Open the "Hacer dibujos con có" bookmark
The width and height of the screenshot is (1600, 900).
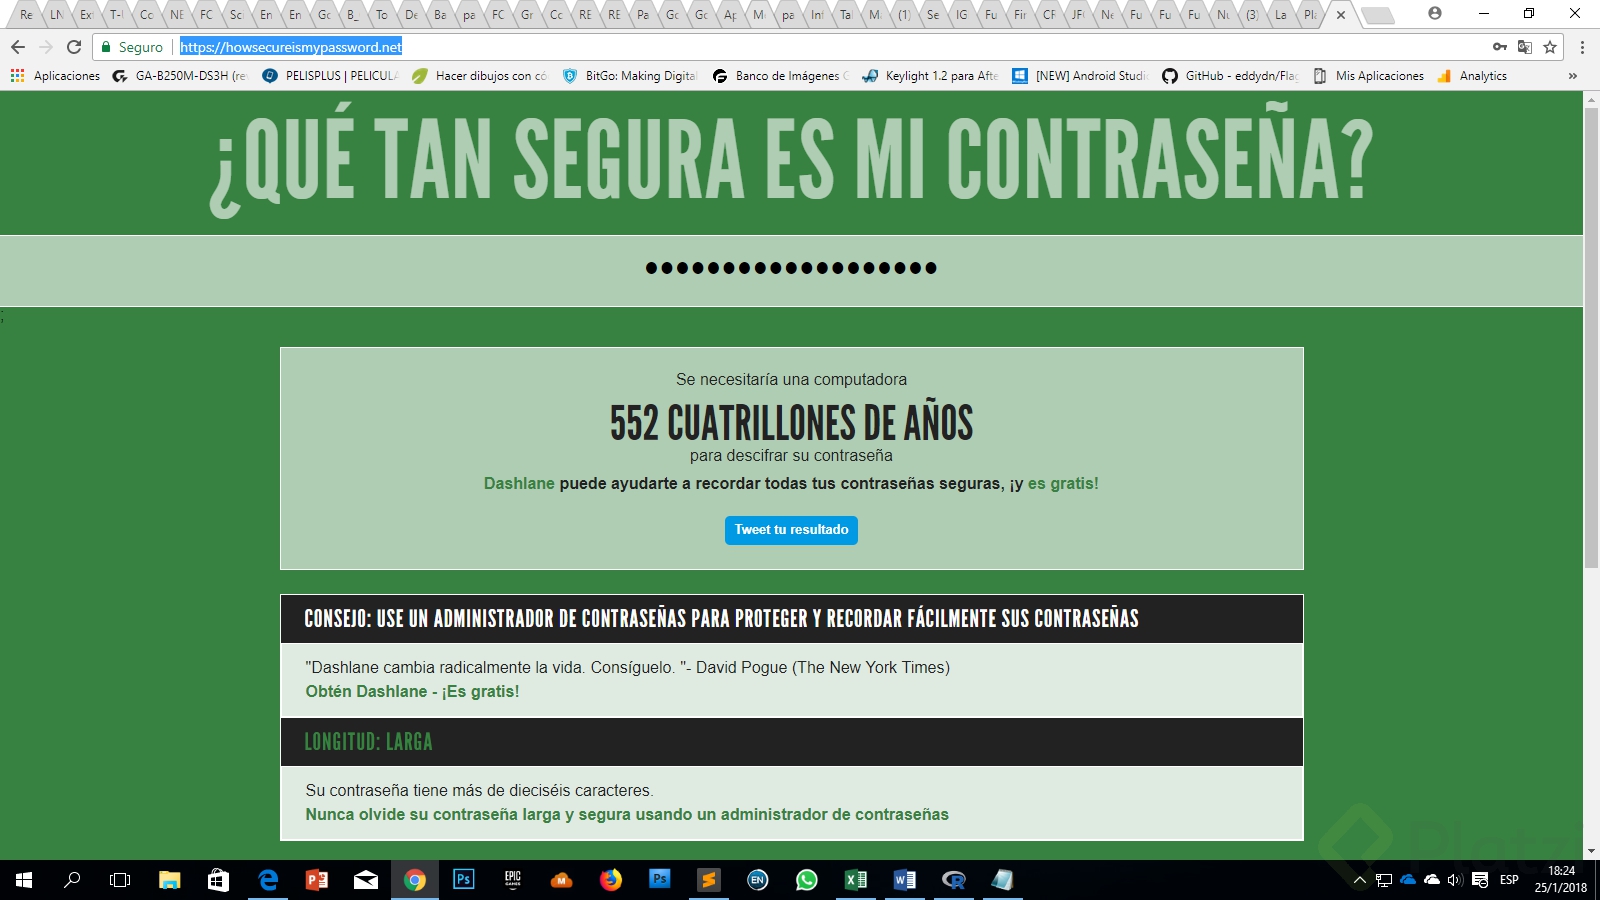[x=480, y=76]
